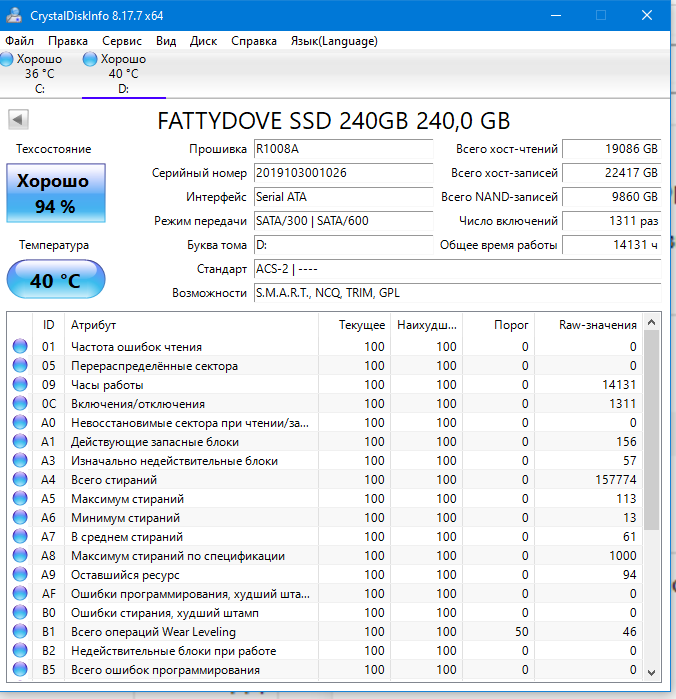Click the Атрибут column header

[94, 325]
